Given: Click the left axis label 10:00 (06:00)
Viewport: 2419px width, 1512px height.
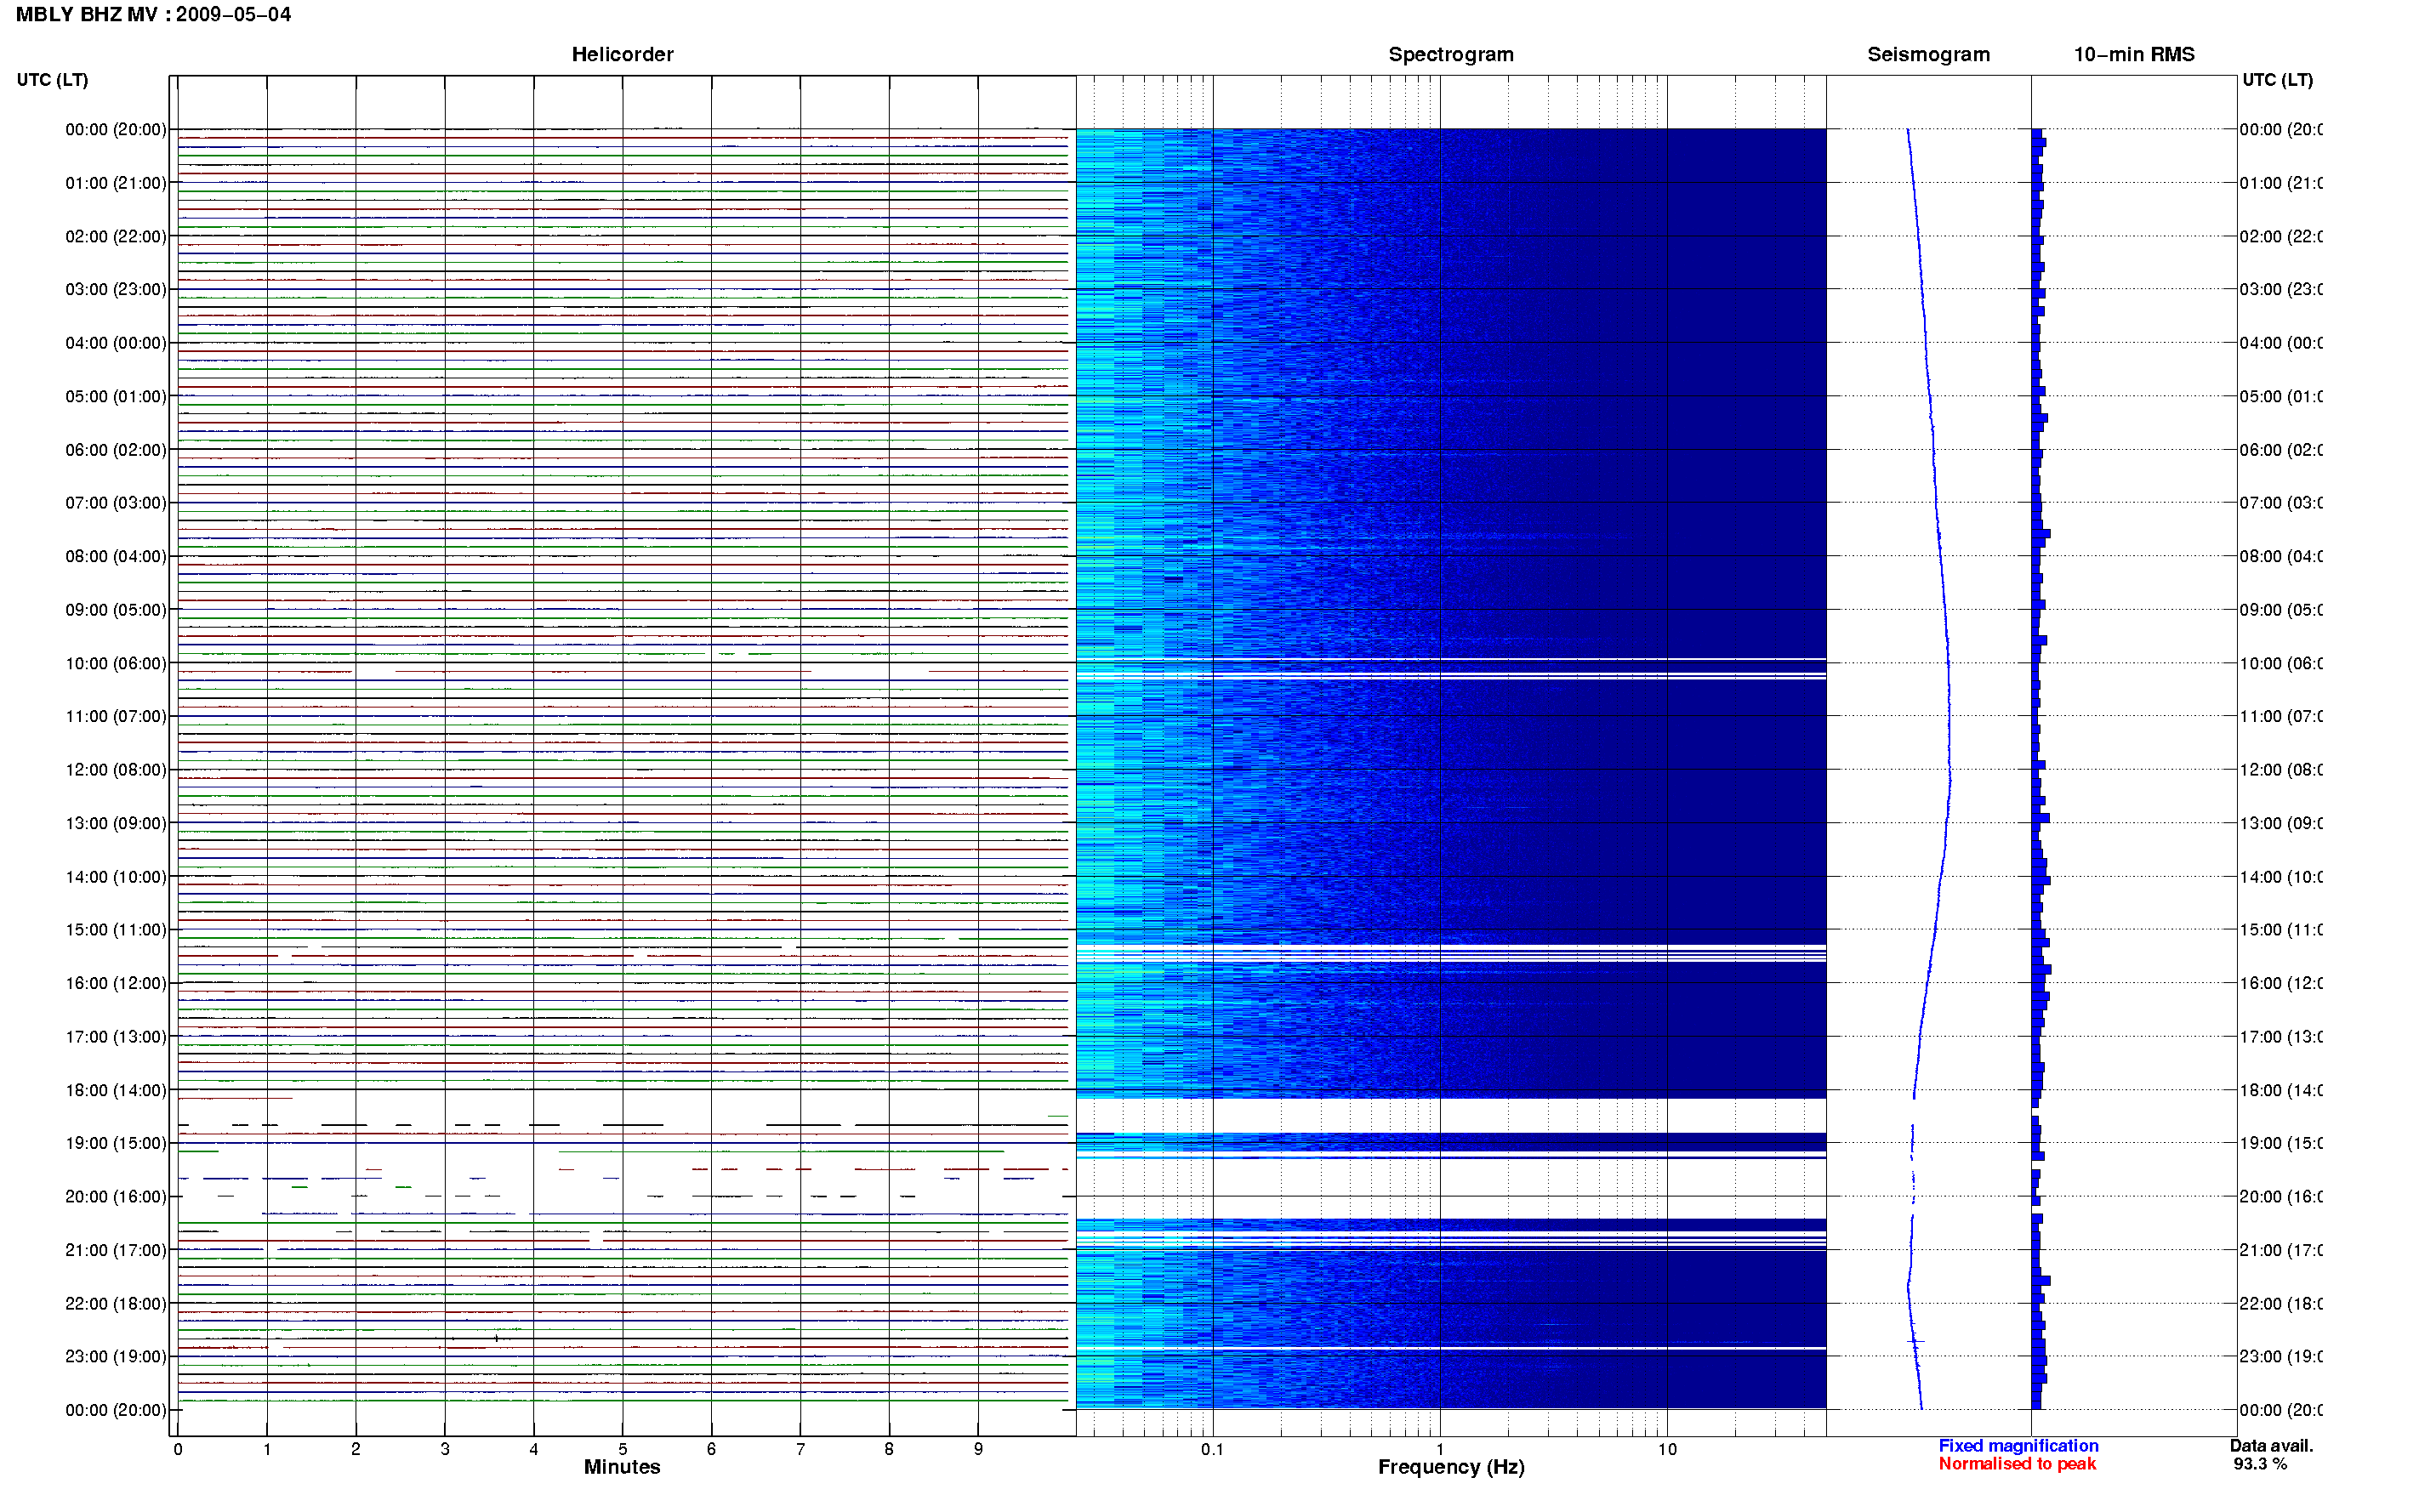Looking at the screenshot, I should click(x=116, y=664).
